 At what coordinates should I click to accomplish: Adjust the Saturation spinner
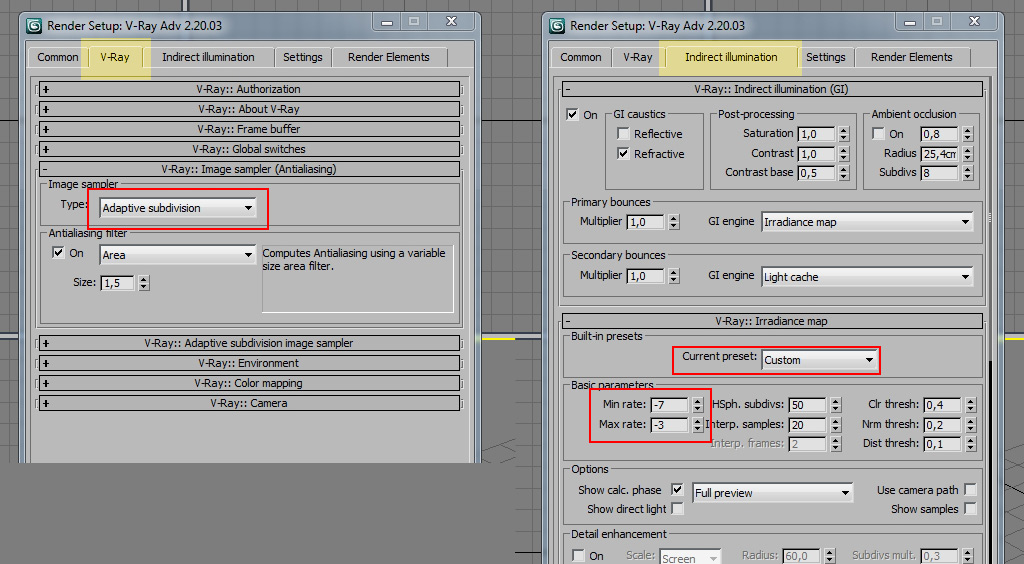844,134
